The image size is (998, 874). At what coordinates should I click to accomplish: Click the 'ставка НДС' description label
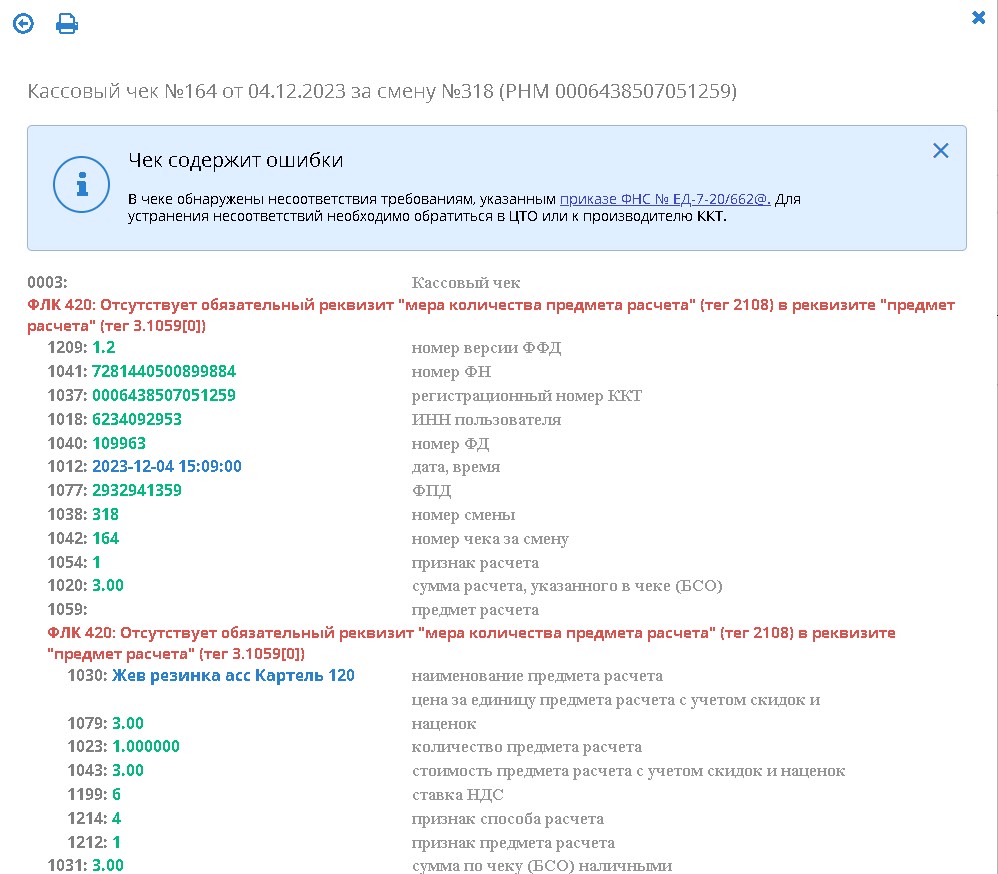[457, 795]
